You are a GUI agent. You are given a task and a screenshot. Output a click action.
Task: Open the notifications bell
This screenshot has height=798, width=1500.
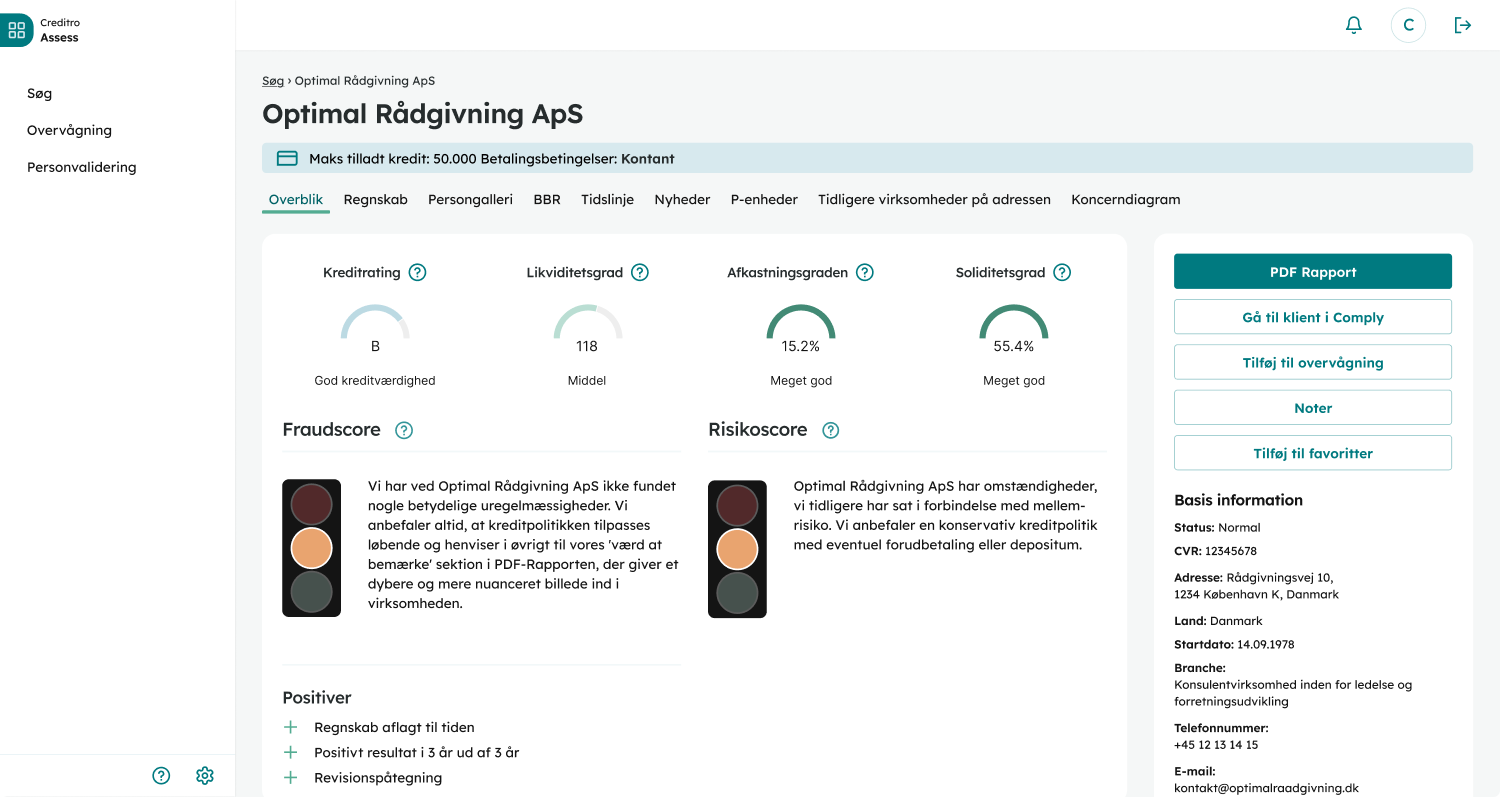(x=1354, y=25)
